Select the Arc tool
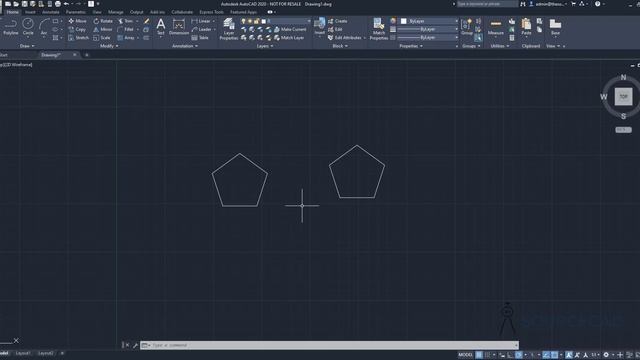 tap(44, 27)
